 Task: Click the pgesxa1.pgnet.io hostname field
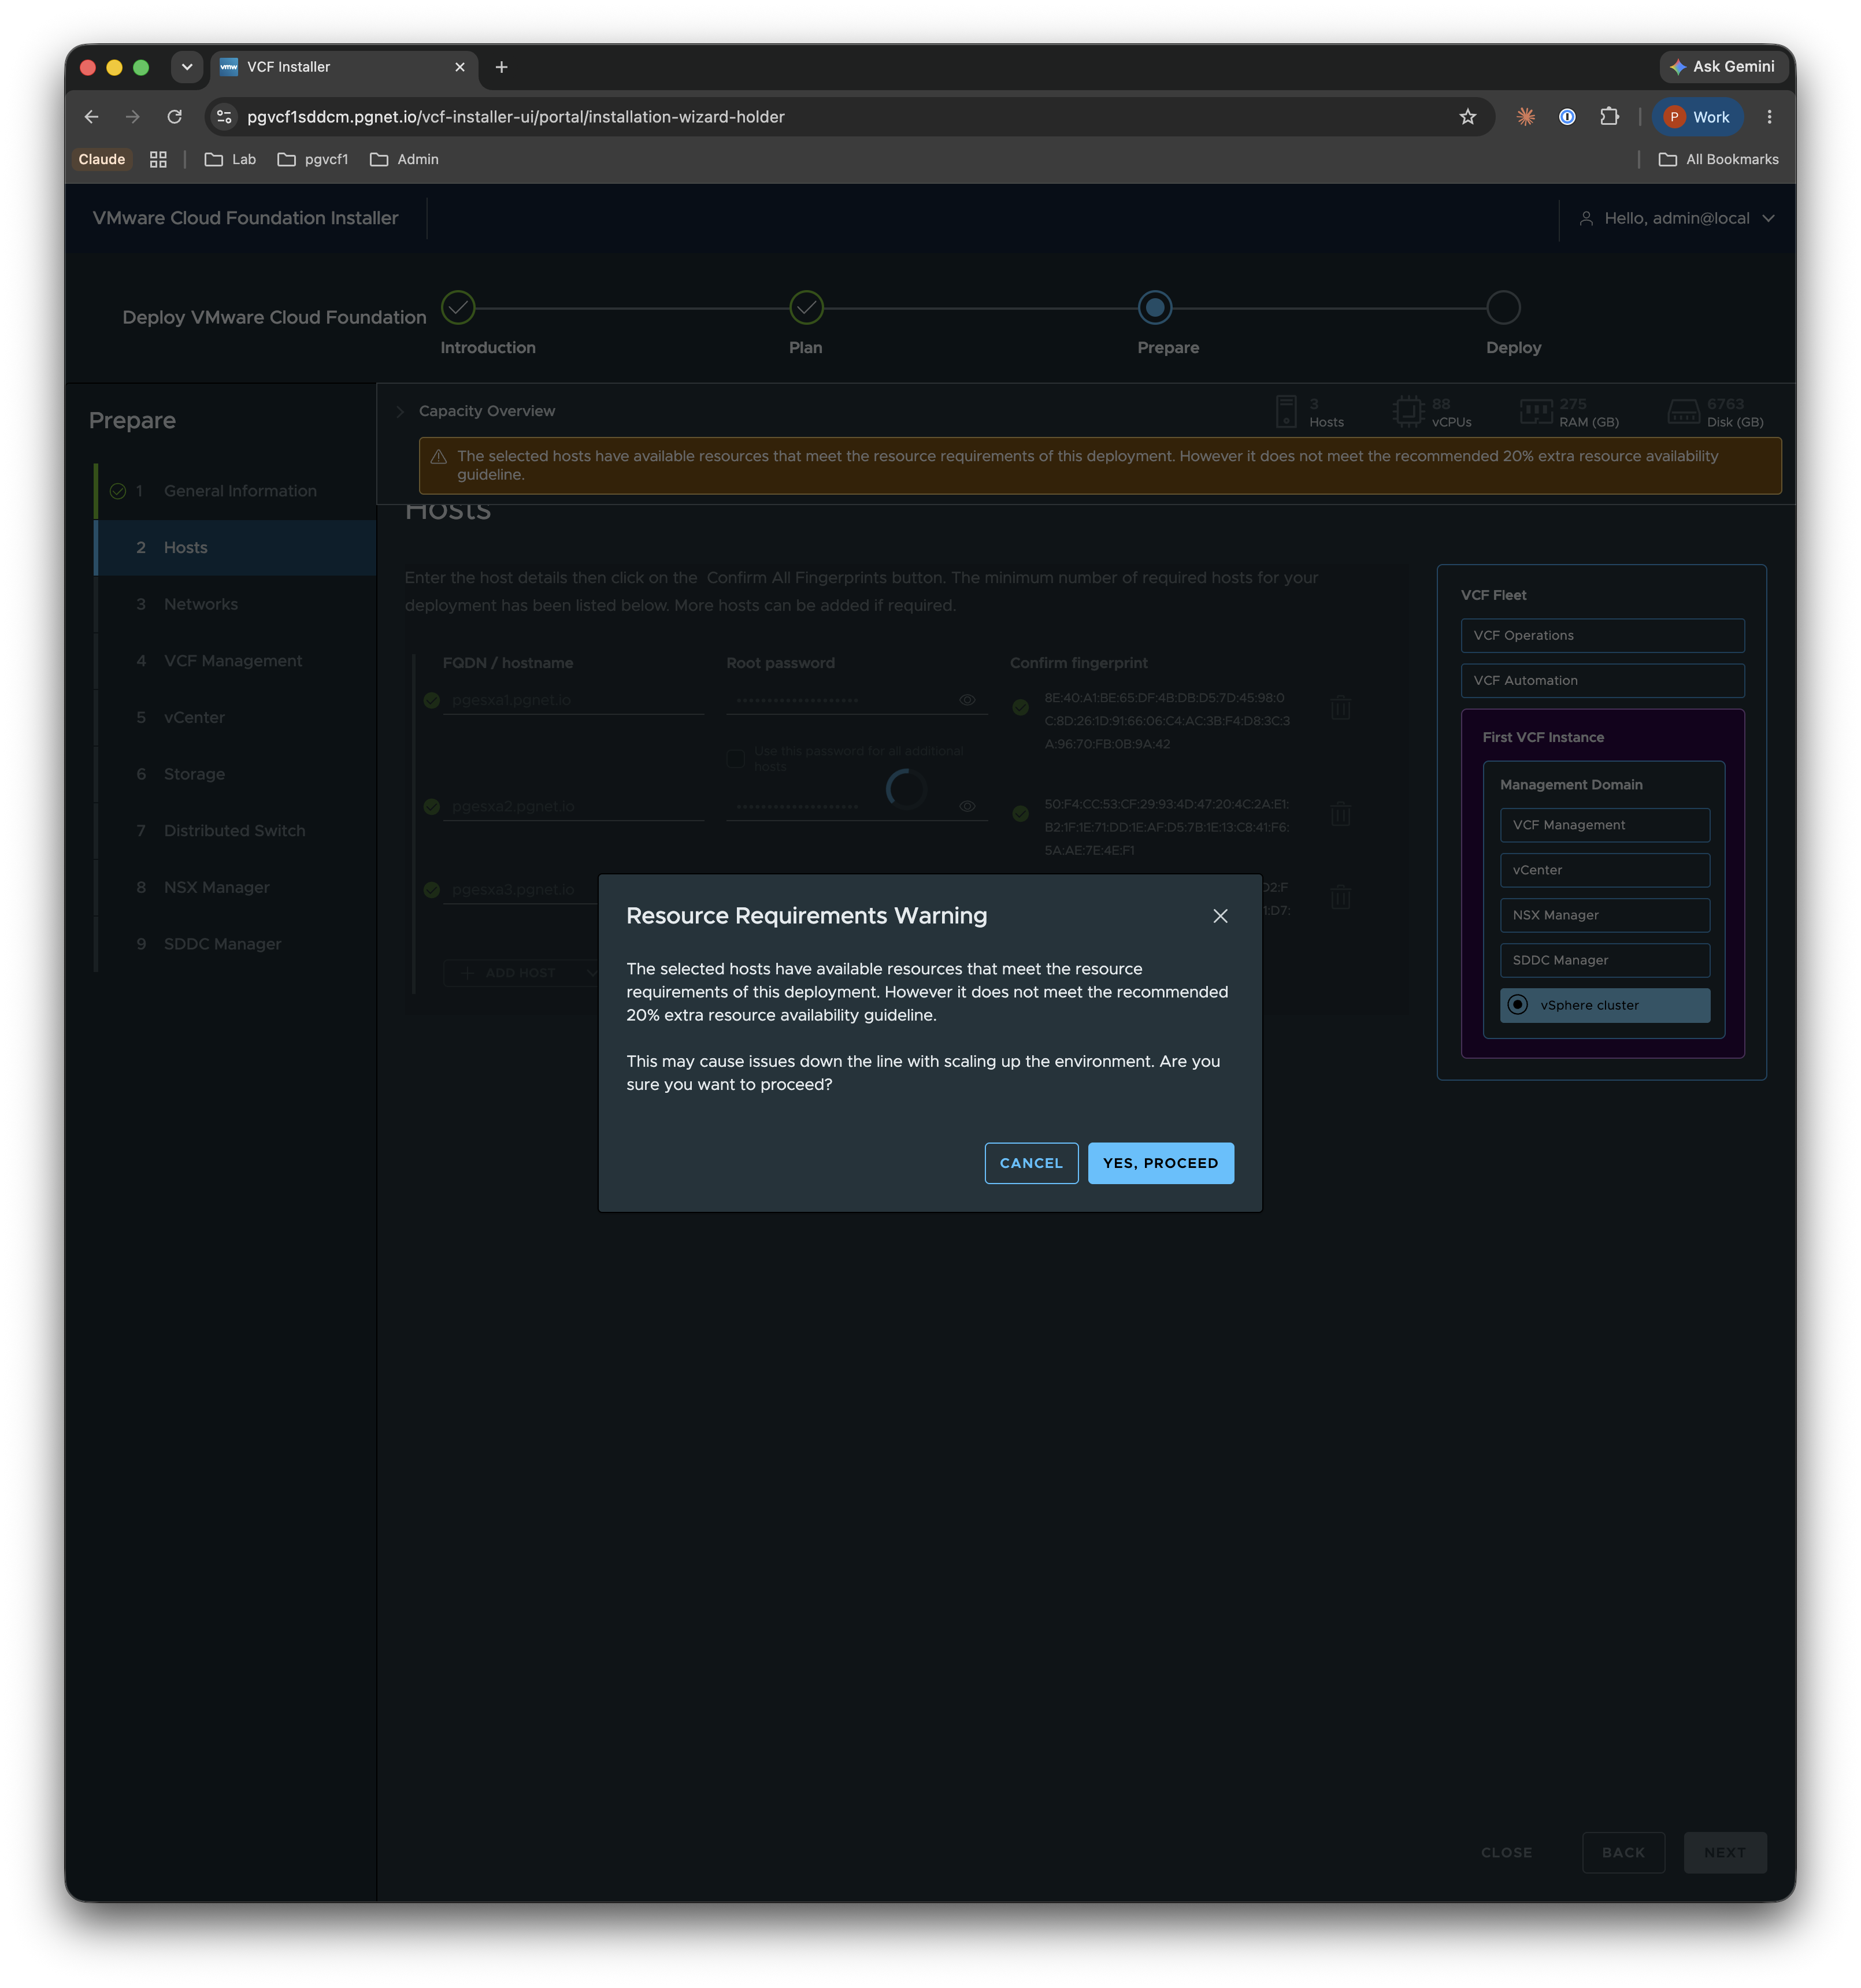click(x=573, y=700)
